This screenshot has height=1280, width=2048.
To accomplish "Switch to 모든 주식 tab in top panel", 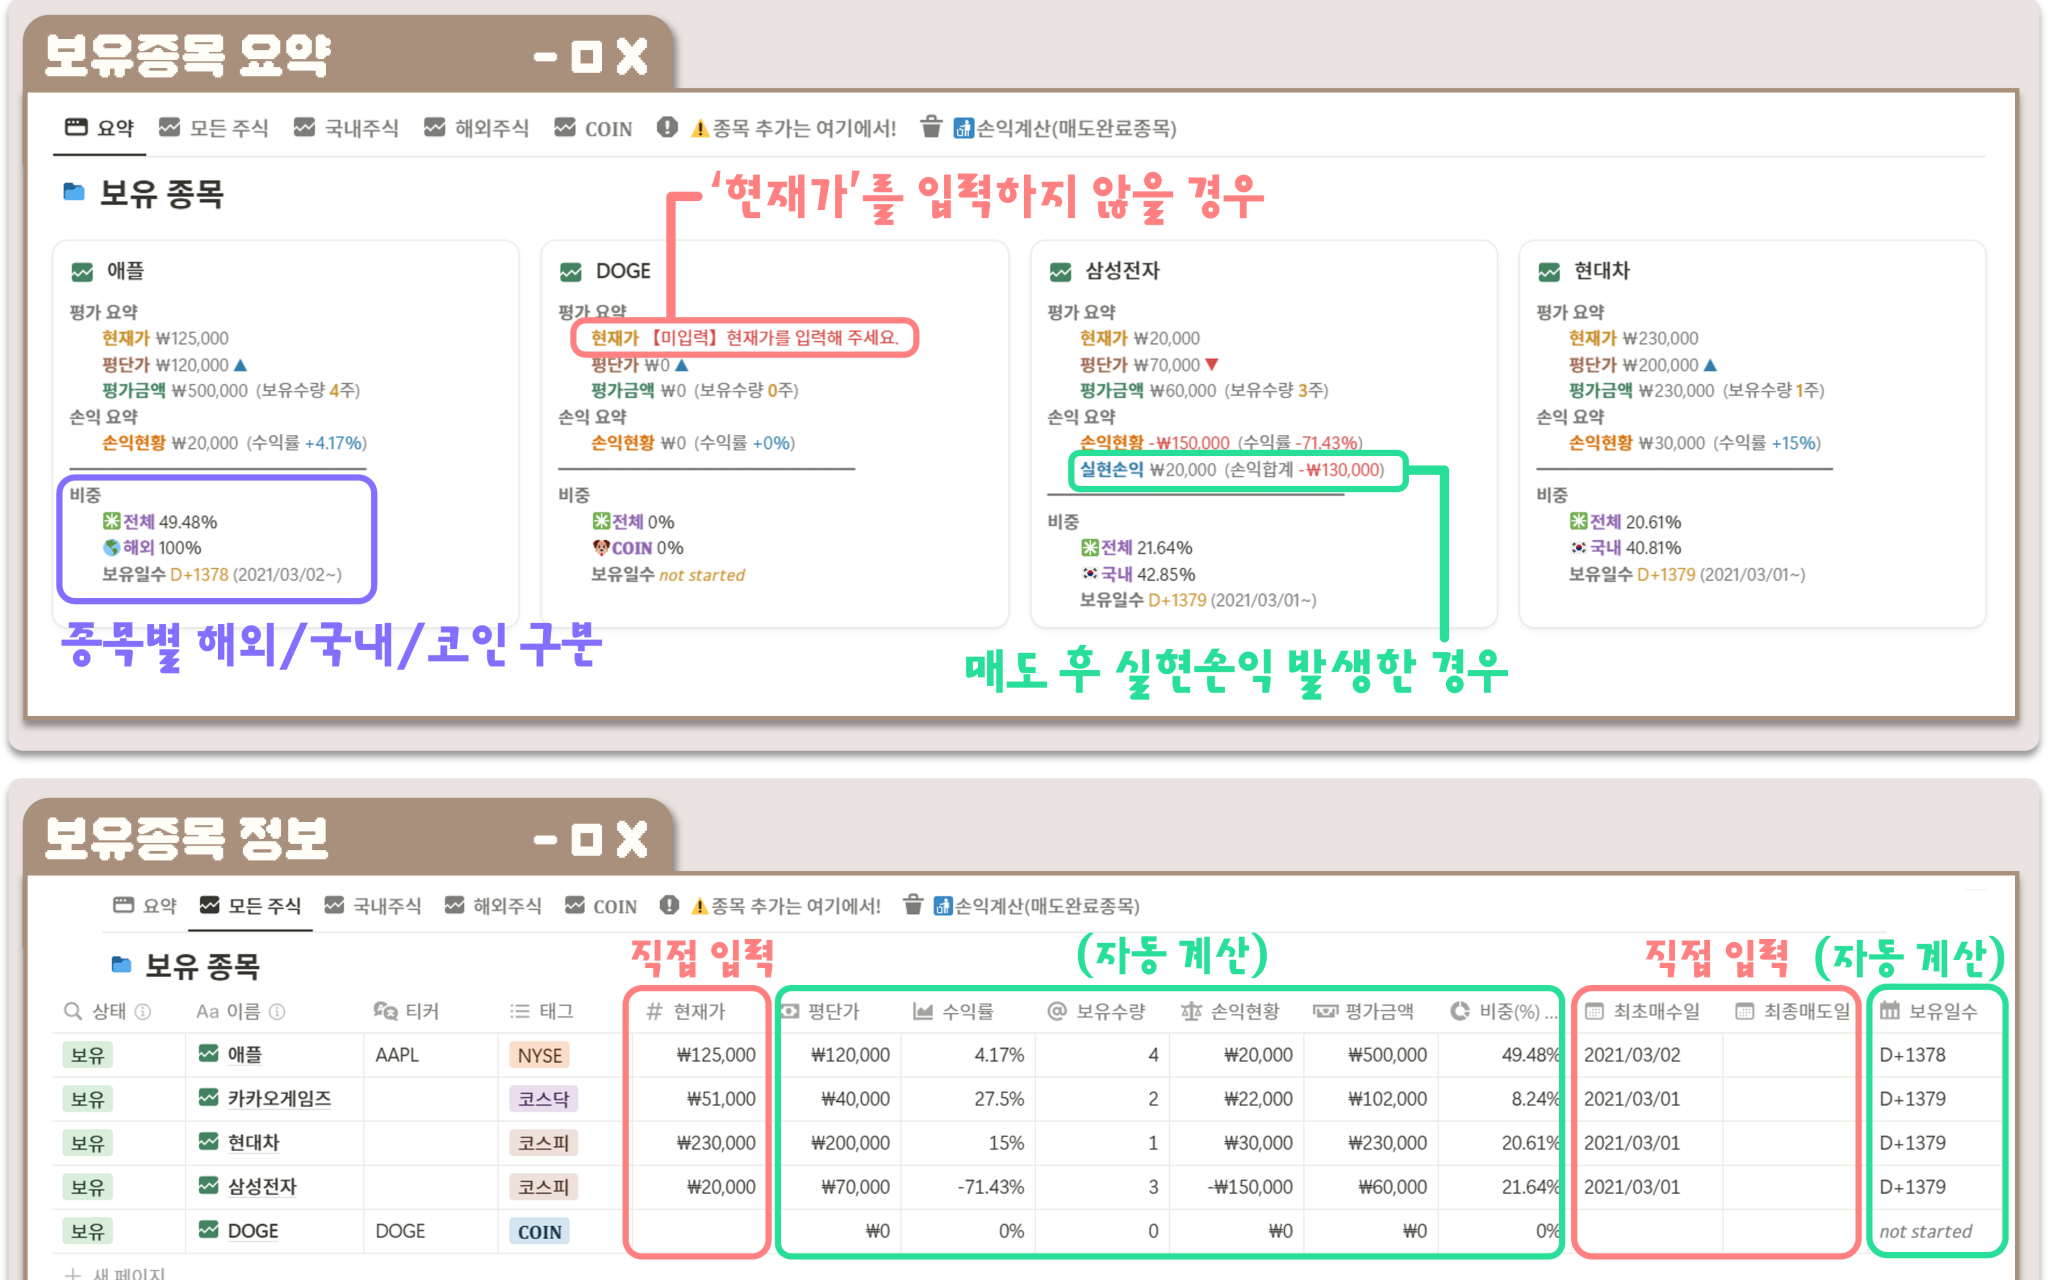I will (214, 128).
